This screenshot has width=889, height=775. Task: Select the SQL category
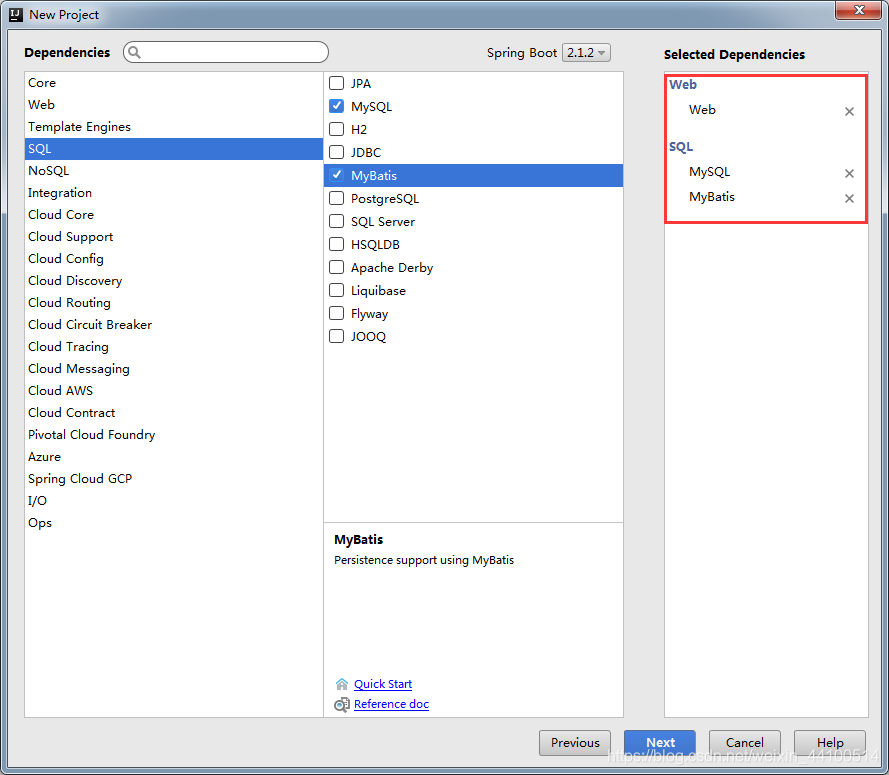click(173, 149)
